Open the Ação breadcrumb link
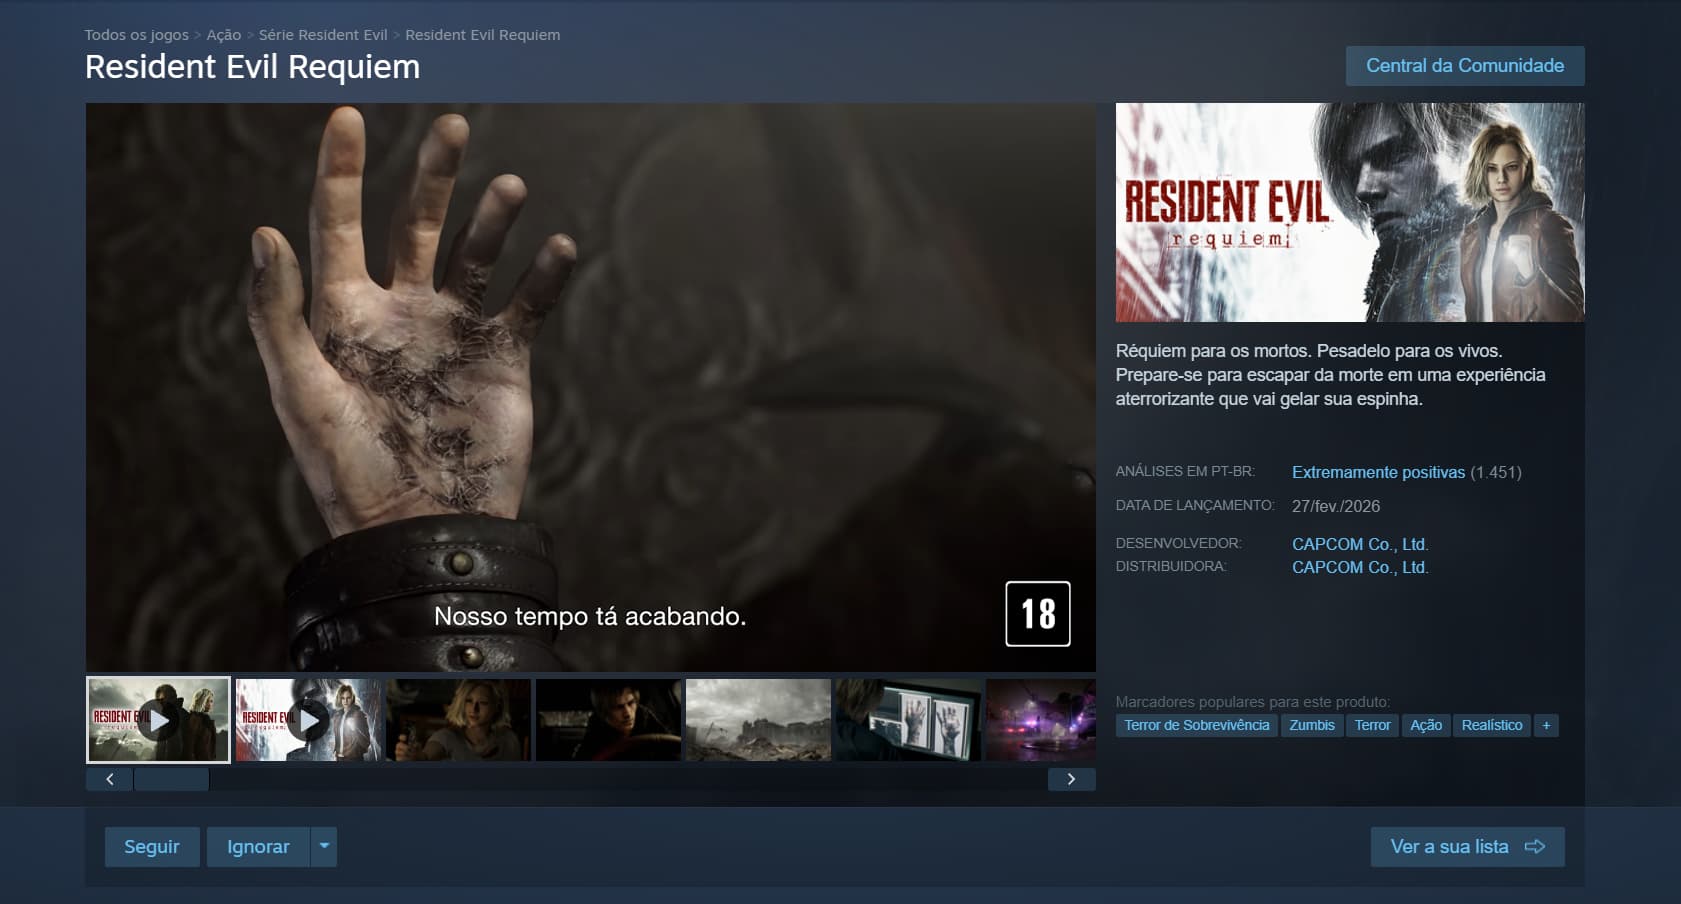The height and width of the screenshot is (904, 1681). pos(223,34)
